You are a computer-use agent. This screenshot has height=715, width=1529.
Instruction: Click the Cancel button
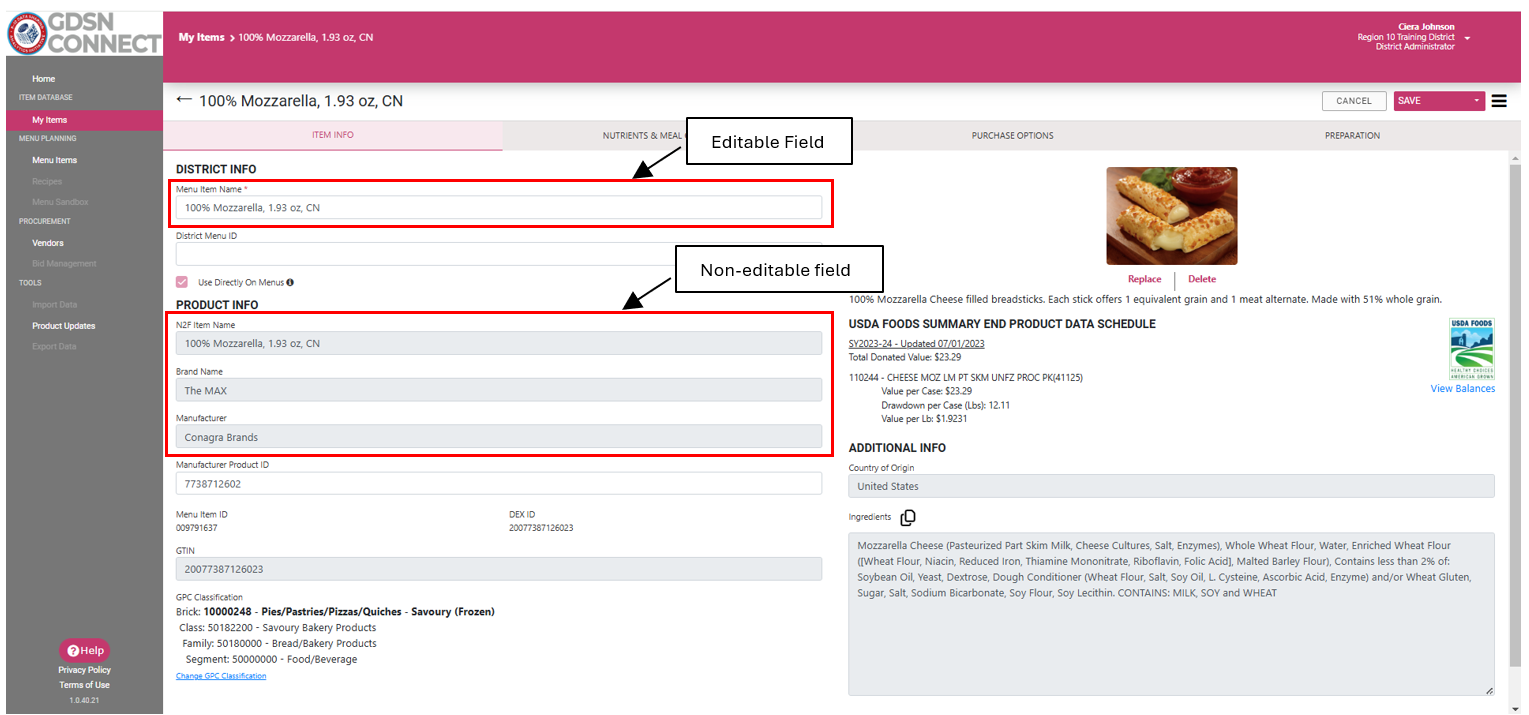pos(1354,101)
